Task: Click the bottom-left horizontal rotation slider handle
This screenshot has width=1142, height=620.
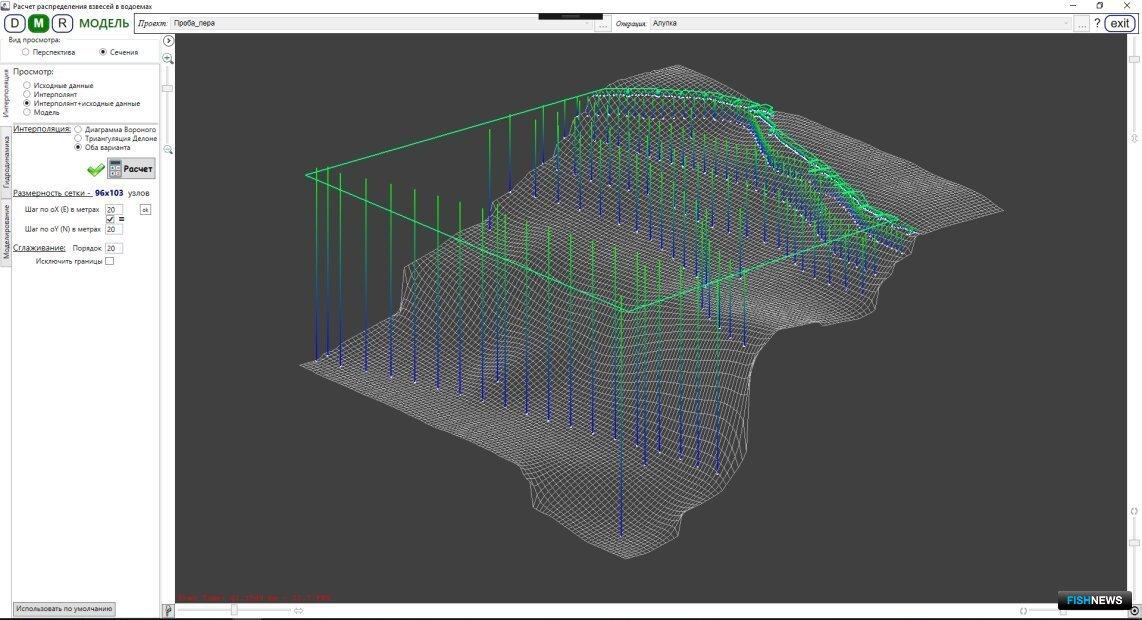Action: pos(234,610)
